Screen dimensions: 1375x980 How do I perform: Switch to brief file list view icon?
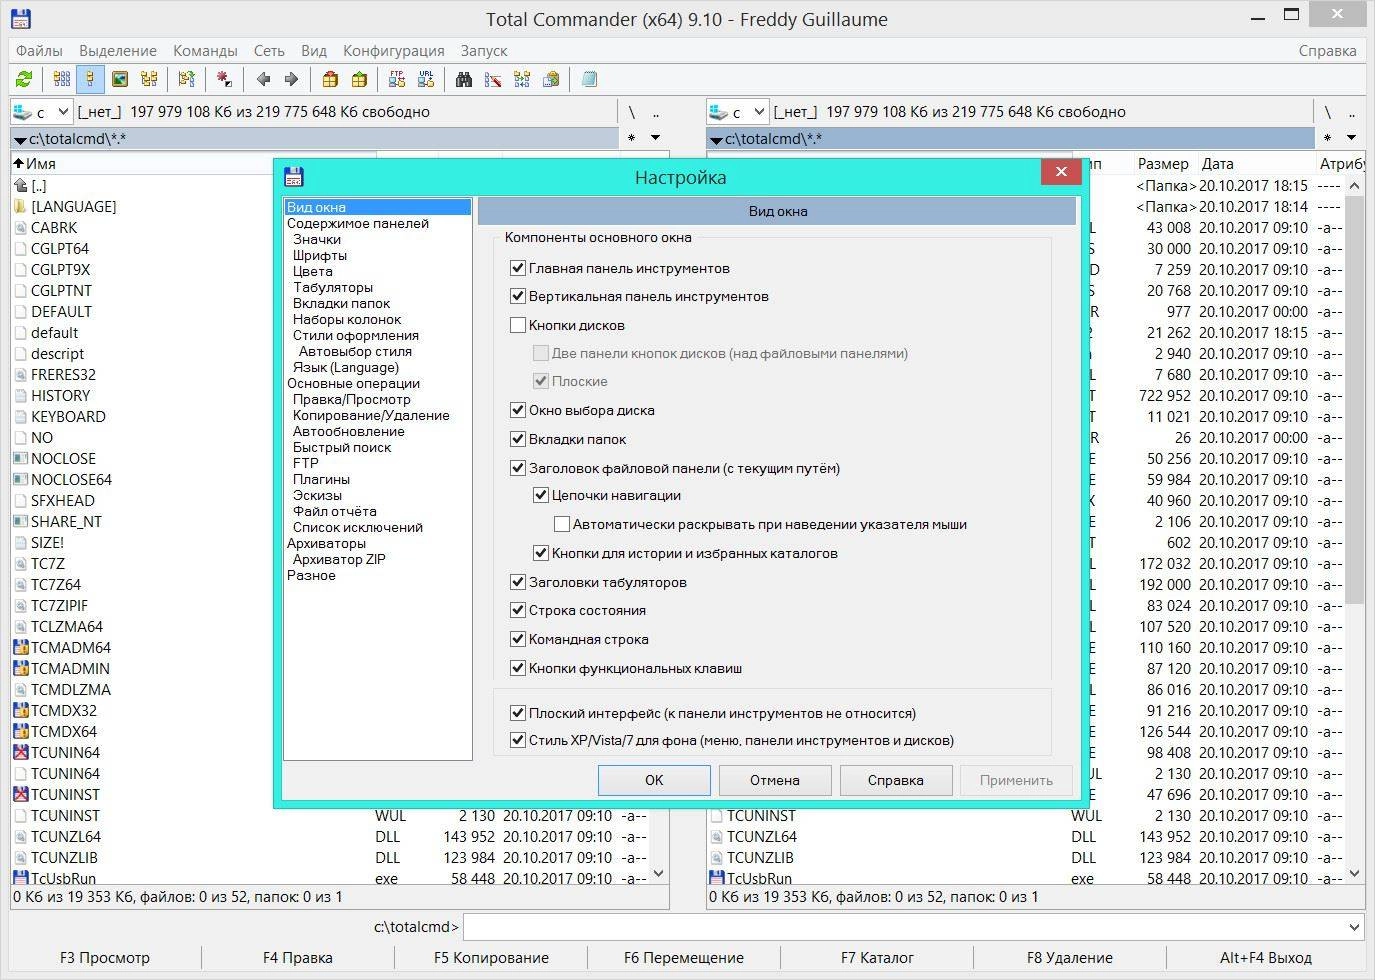click(x=62, y=79)
